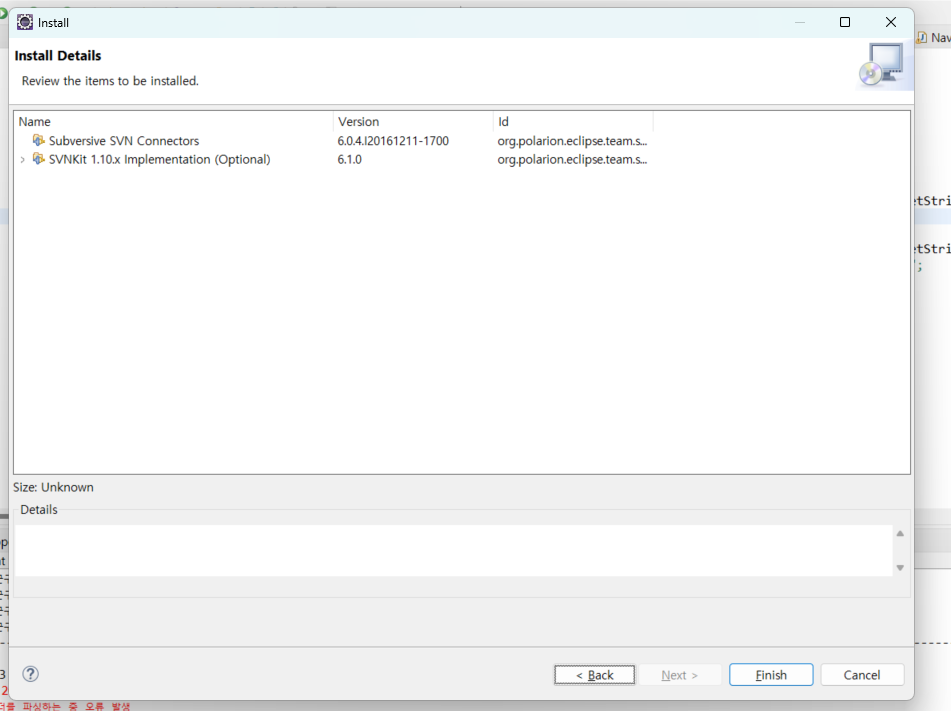Viewport: 951px width, 711px height.
Task: Maximize the Install dialog window
Action: (845, 22)
